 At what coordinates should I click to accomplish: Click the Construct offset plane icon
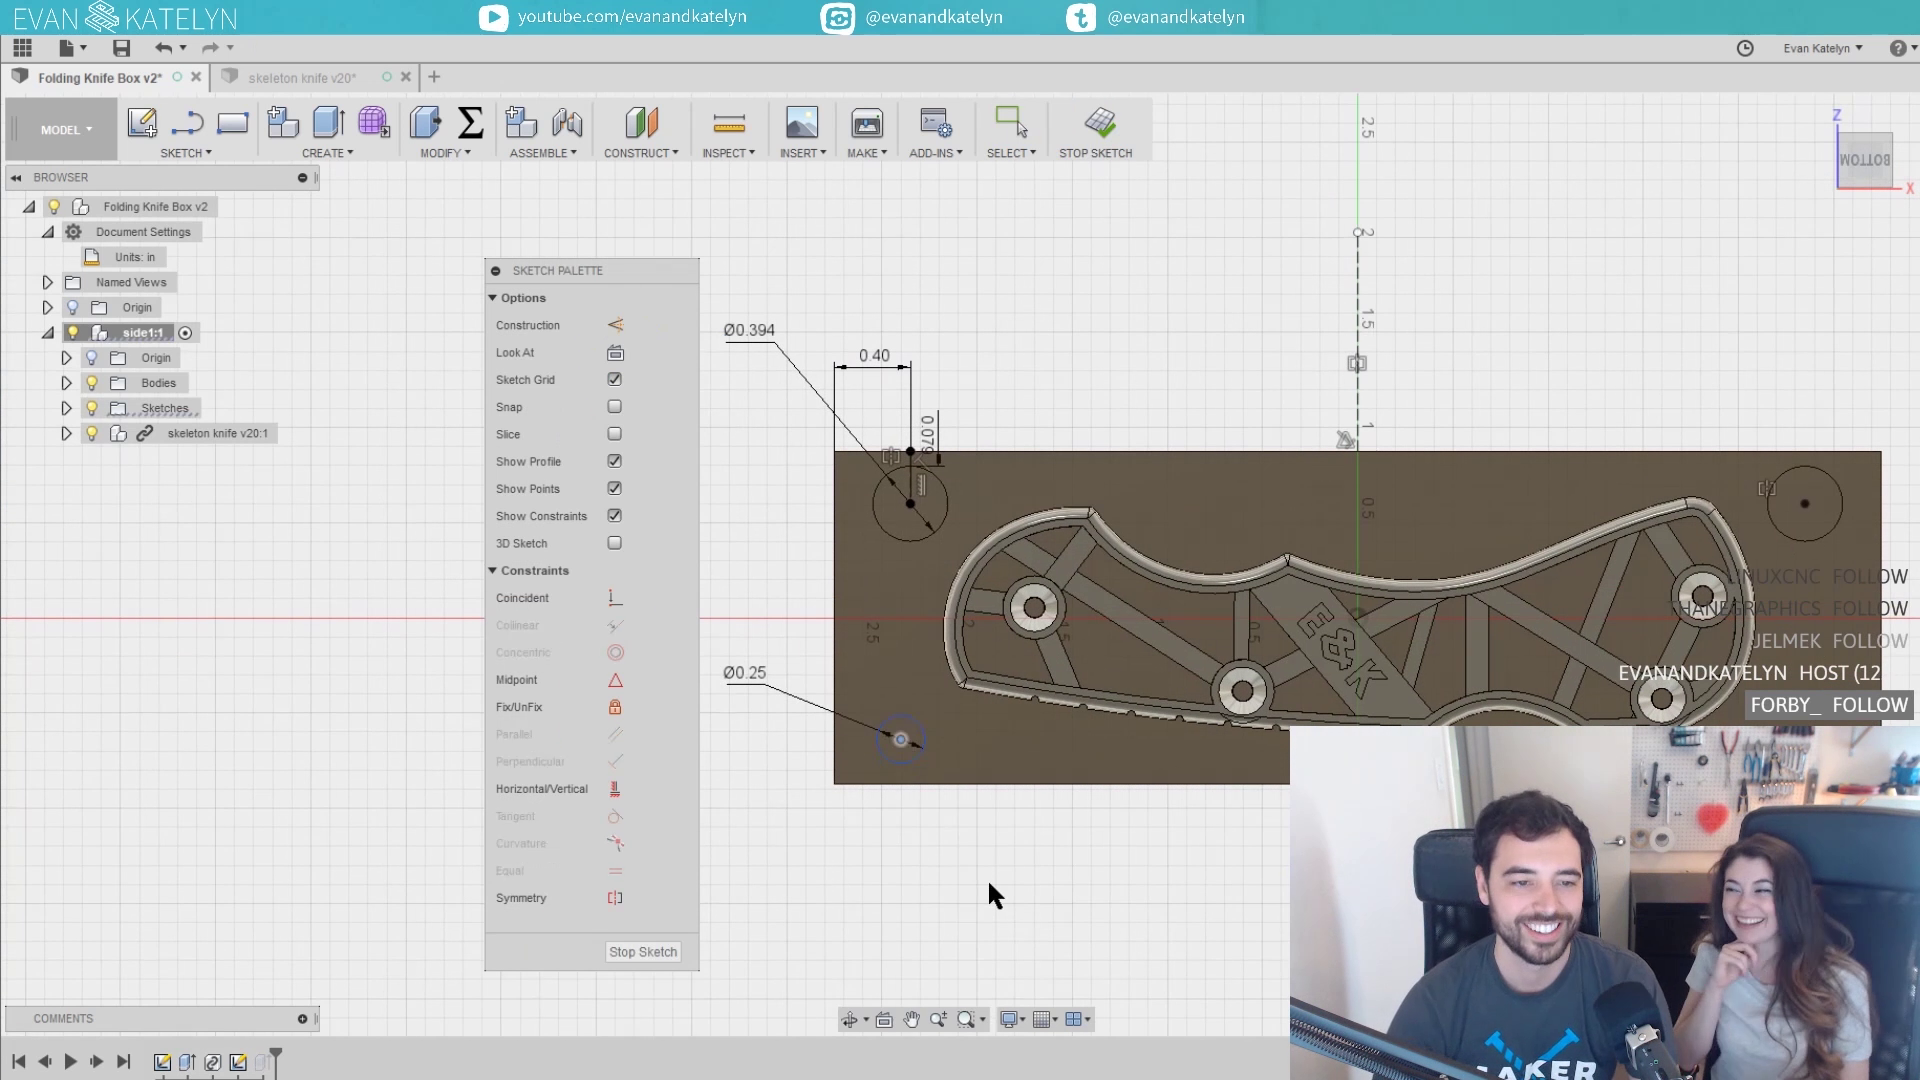(641, 123)
